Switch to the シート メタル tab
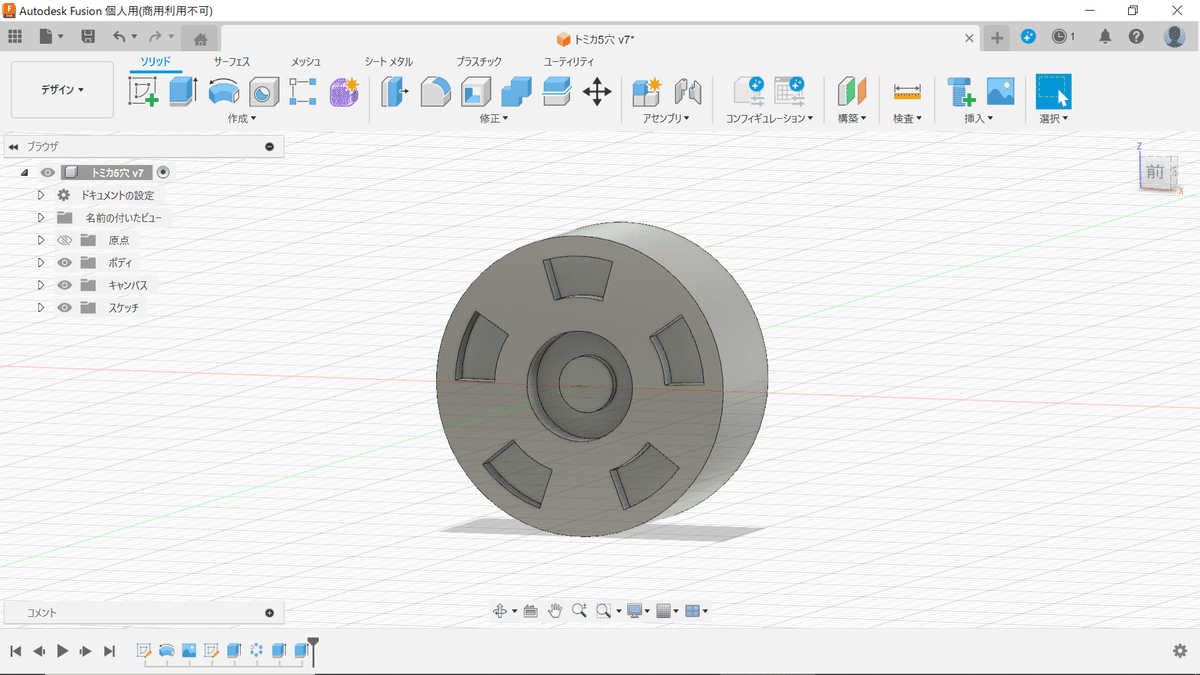The image size is (1200, 675). coord(389,62)
